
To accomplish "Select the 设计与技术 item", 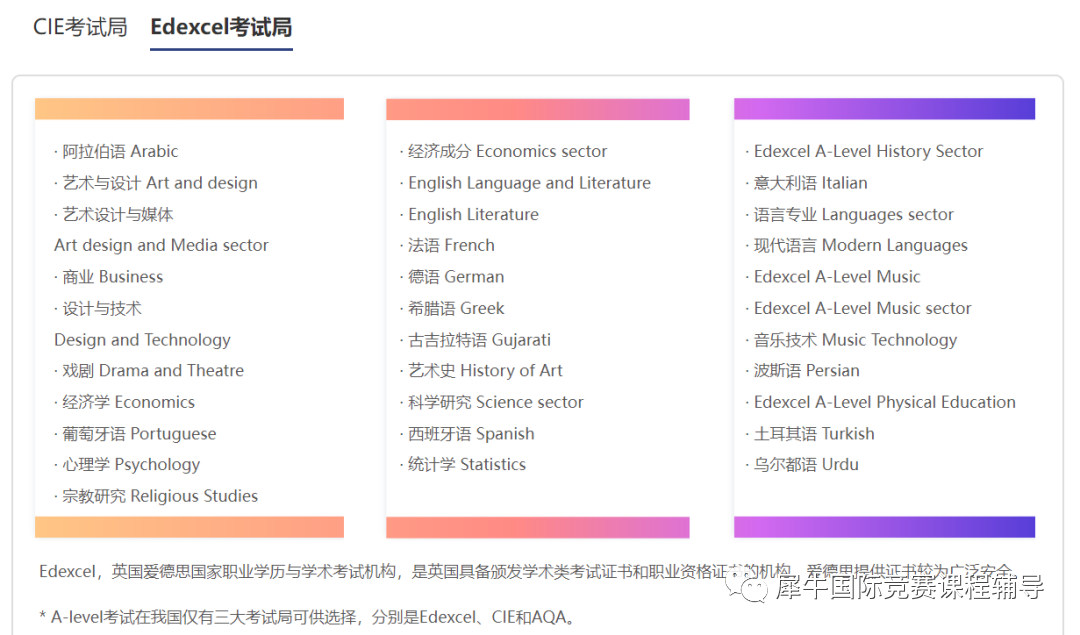I will point(102,309).
